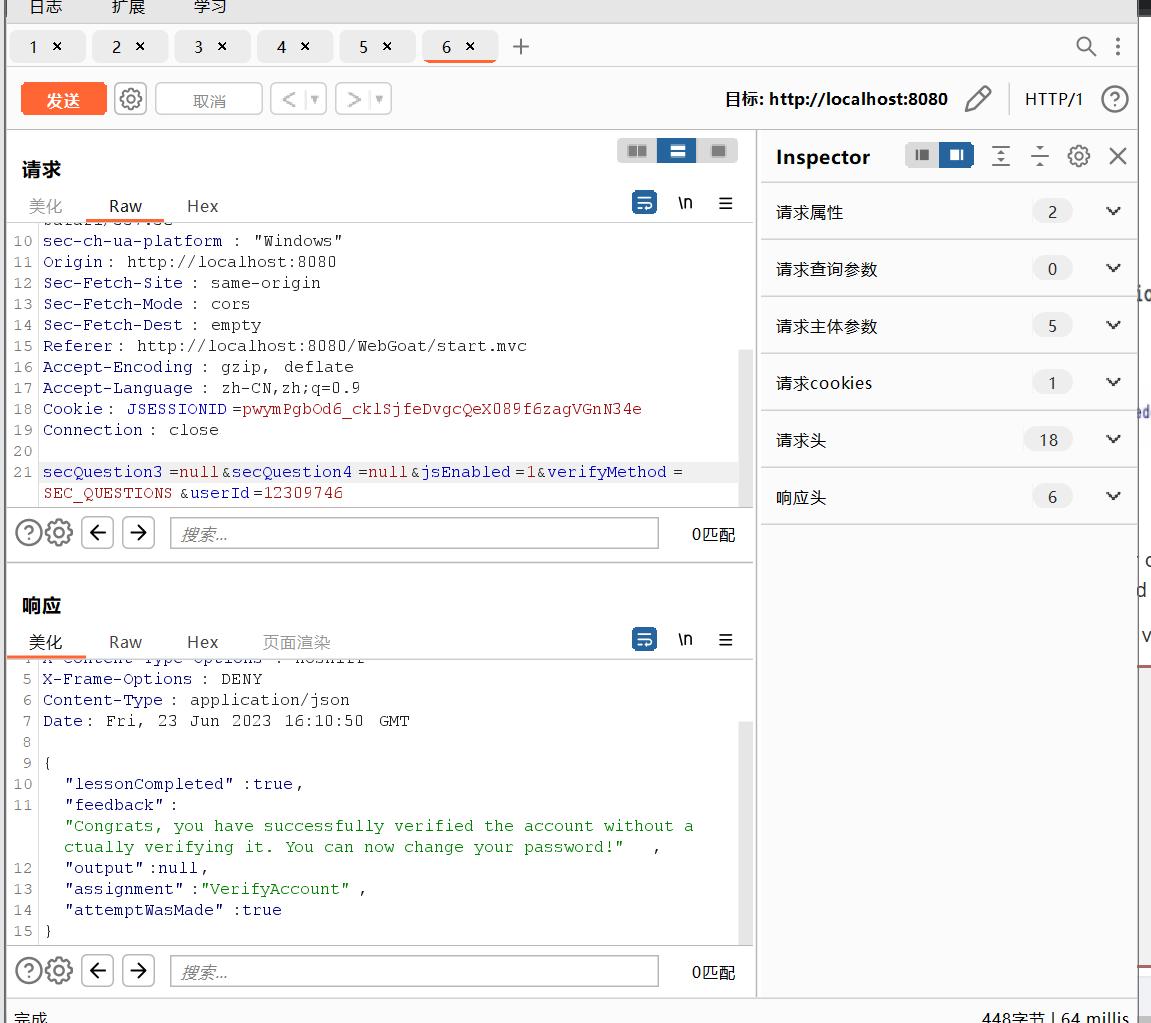
Task: Open search magnifier in tab bar
Action: click(x=1086, y=46)
